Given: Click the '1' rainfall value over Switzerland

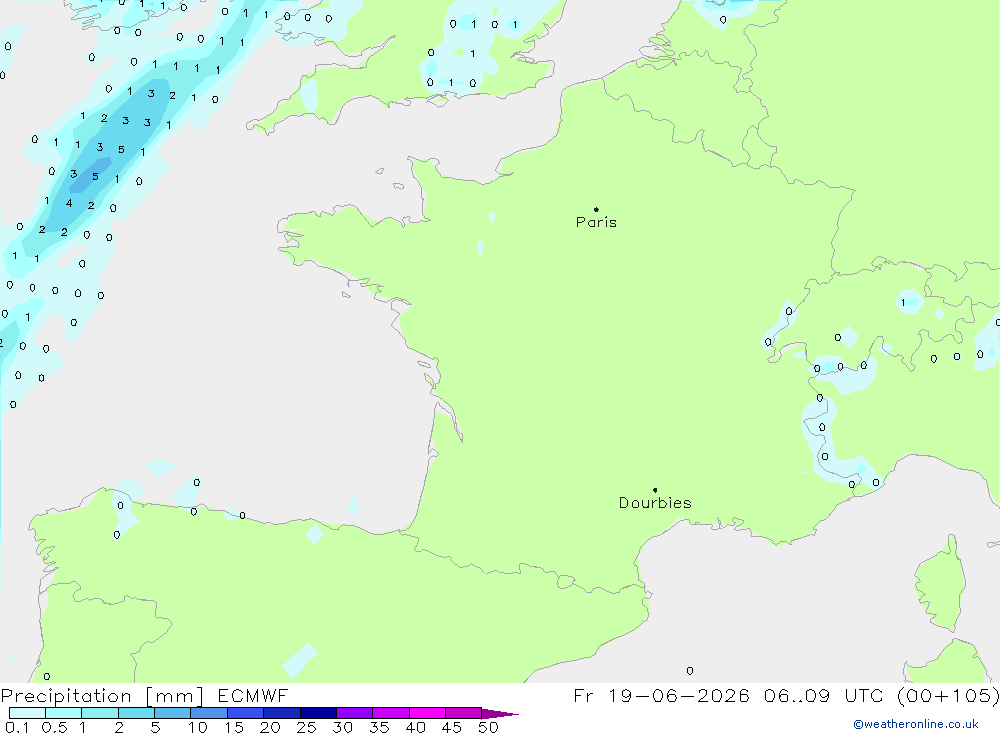Looking at the screenshot, I should point(903,302).
